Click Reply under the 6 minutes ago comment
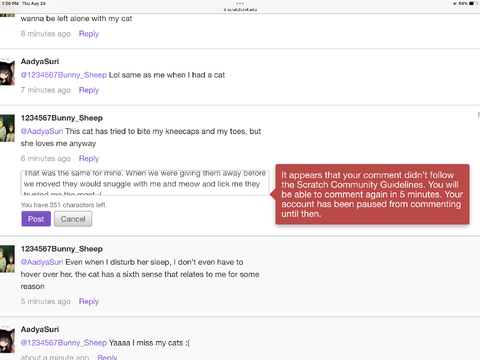Screen dimensions: 480x360 pos(89,158)
